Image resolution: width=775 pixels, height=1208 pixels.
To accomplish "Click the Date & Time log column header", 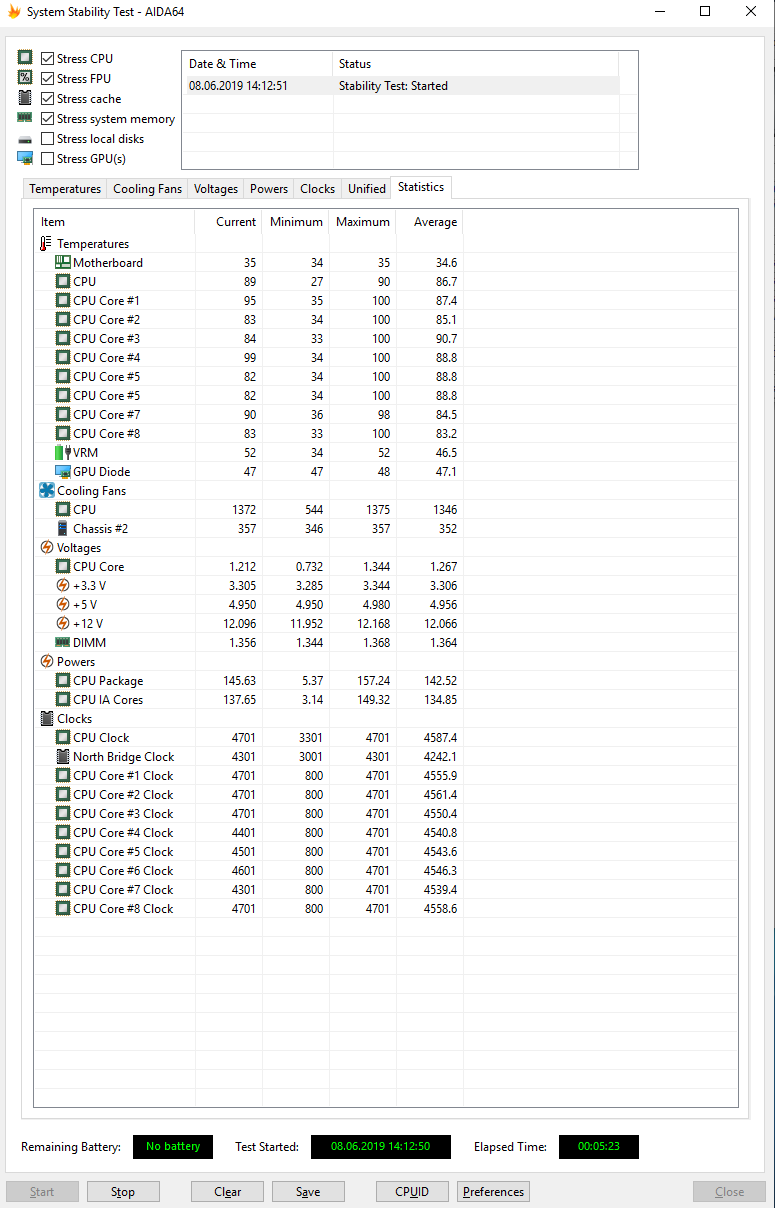I will [x=257, y=64].
